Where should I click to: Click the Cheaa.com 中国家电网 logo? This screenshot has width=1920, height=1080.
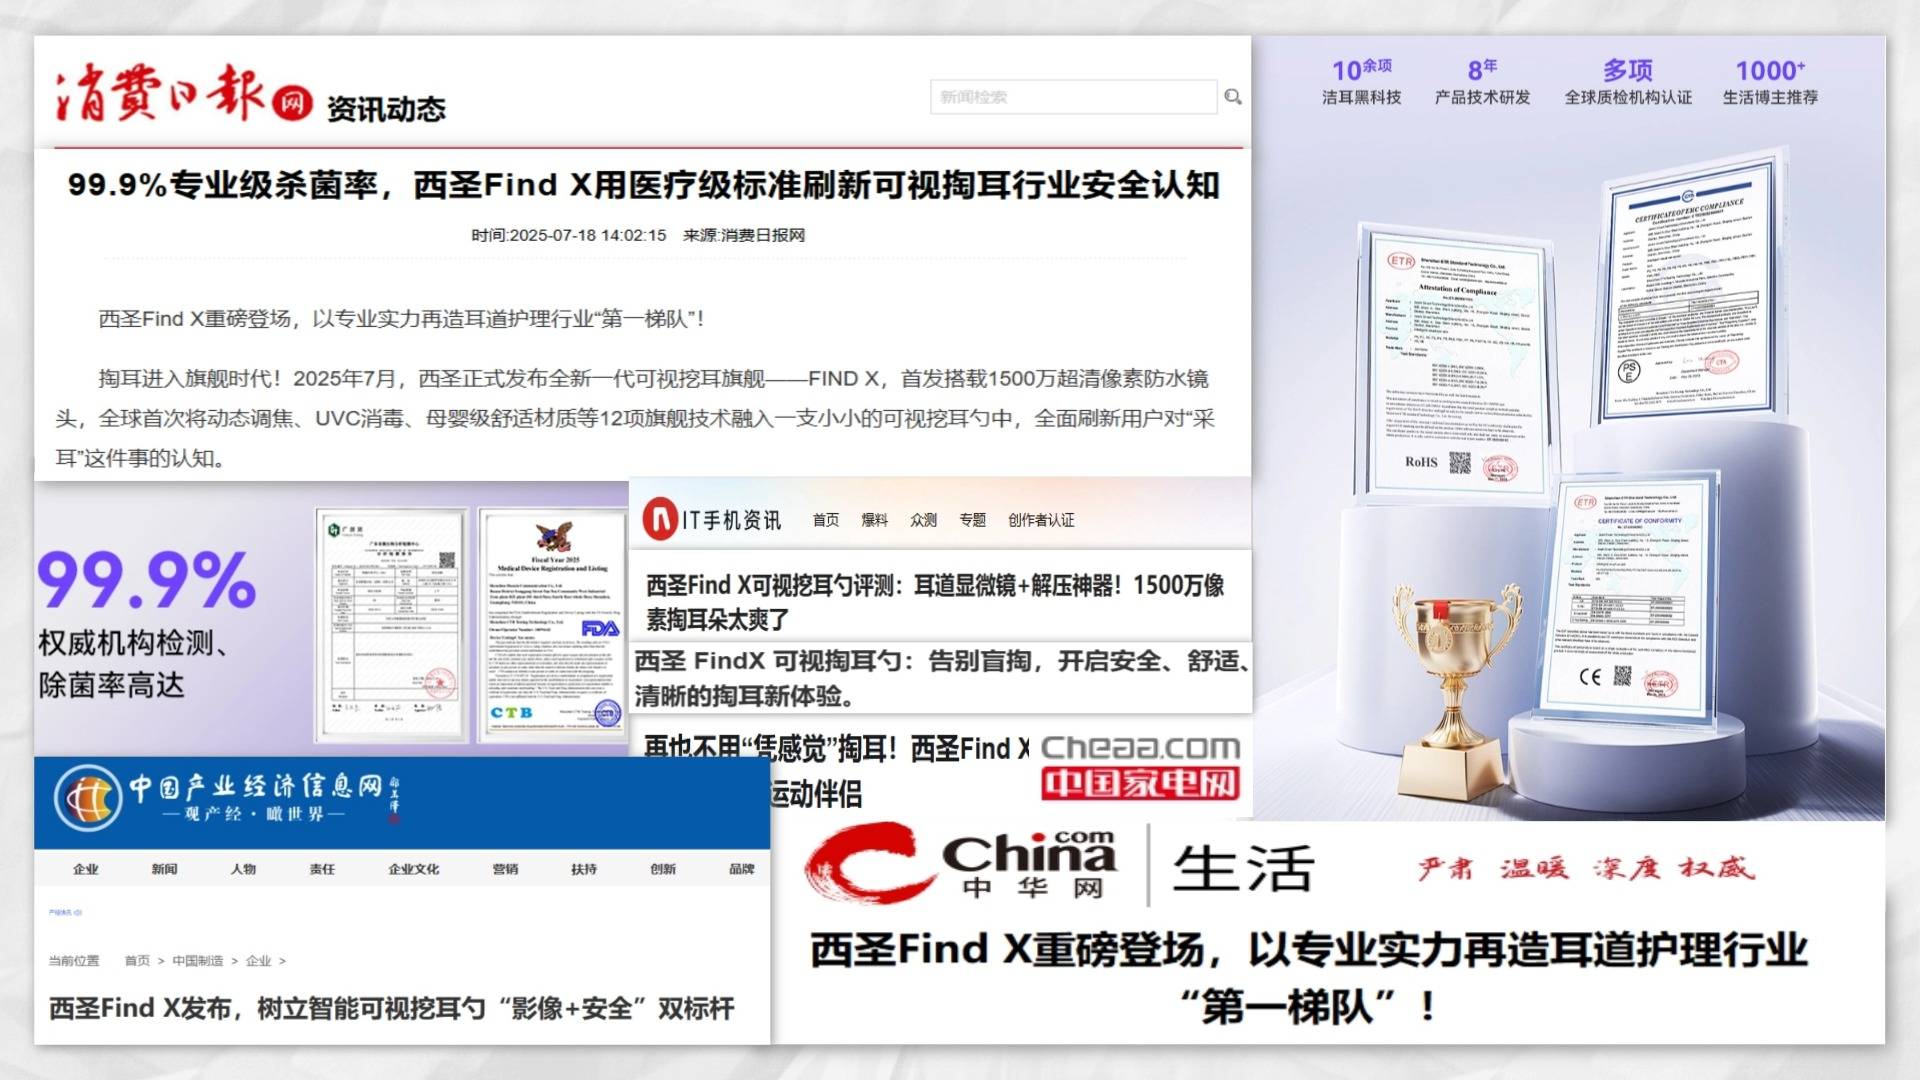(x=1140, y=766)
